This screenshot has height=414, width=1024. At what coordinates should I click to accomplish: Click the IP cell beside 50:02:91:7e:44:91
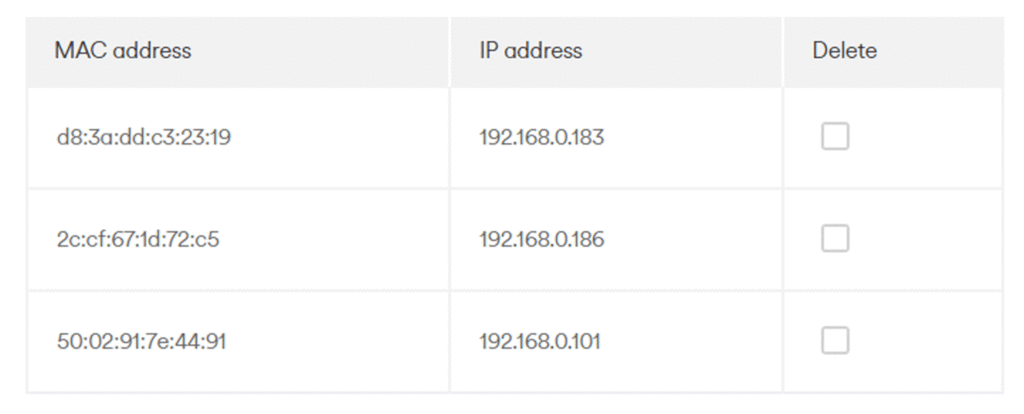click(540, 342)
